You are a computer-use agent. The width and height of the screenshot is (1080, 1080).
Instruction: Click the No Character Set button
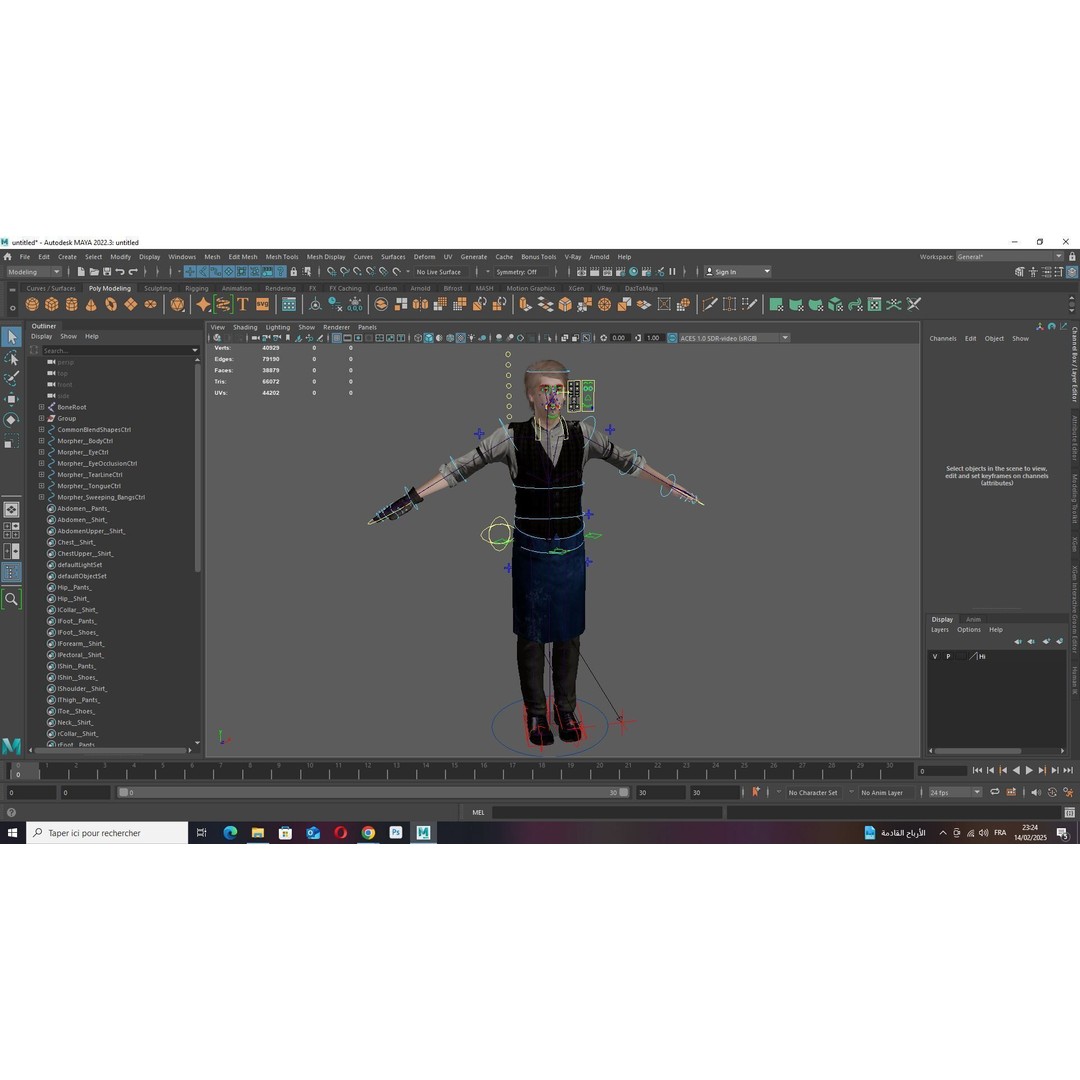click(813, 793)
